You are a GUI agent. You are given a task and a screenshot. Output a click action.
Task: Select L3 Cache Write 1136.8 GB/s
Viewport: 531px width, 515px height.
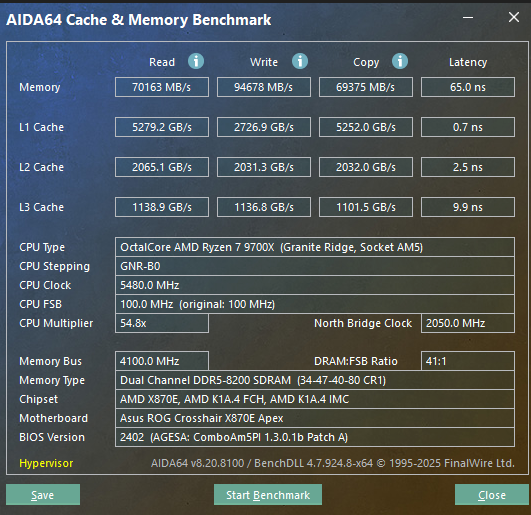click(x=264, y=207)
